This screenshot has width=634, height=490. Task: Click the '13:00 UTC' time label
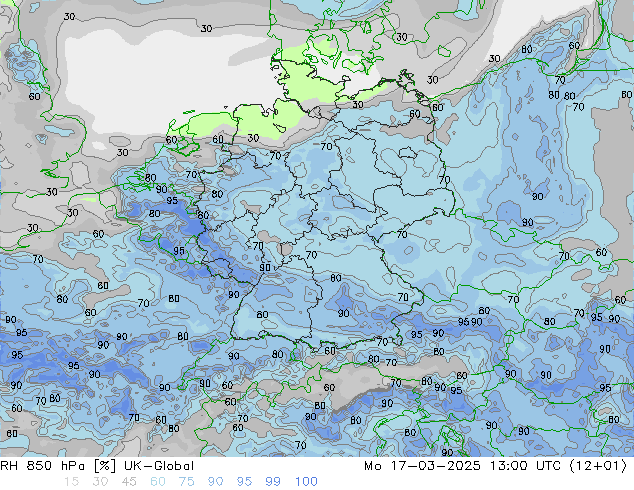pyautogui.click(x=525, y=466)
